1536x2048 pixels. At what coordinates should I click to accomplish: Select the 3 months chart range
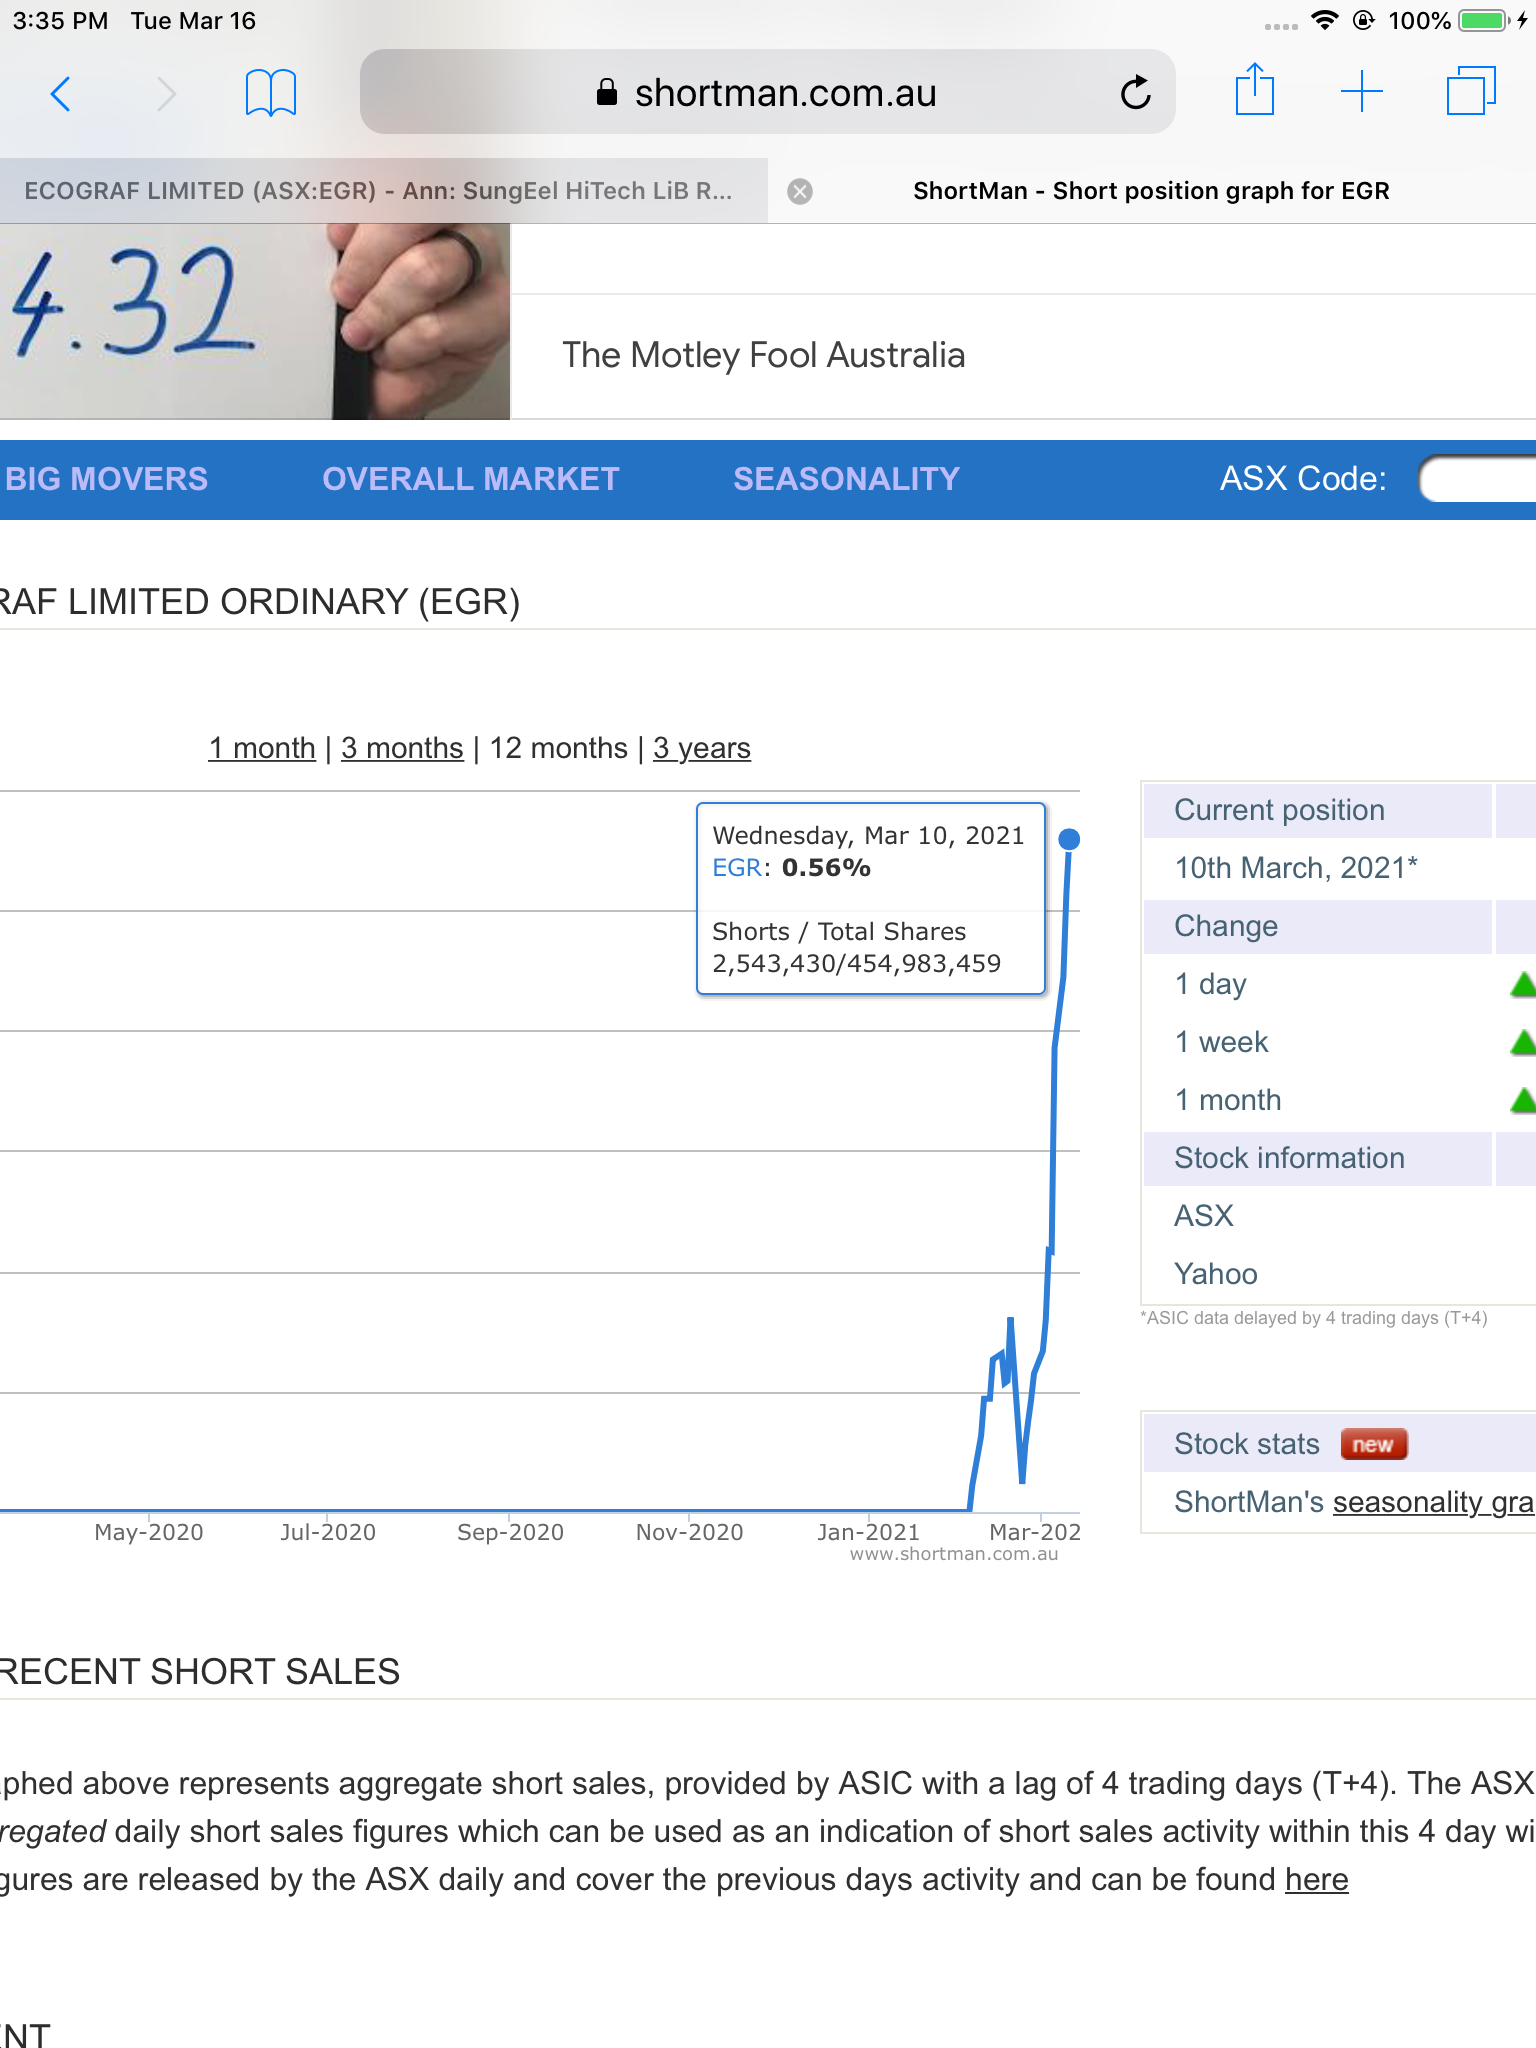(402, 748)
